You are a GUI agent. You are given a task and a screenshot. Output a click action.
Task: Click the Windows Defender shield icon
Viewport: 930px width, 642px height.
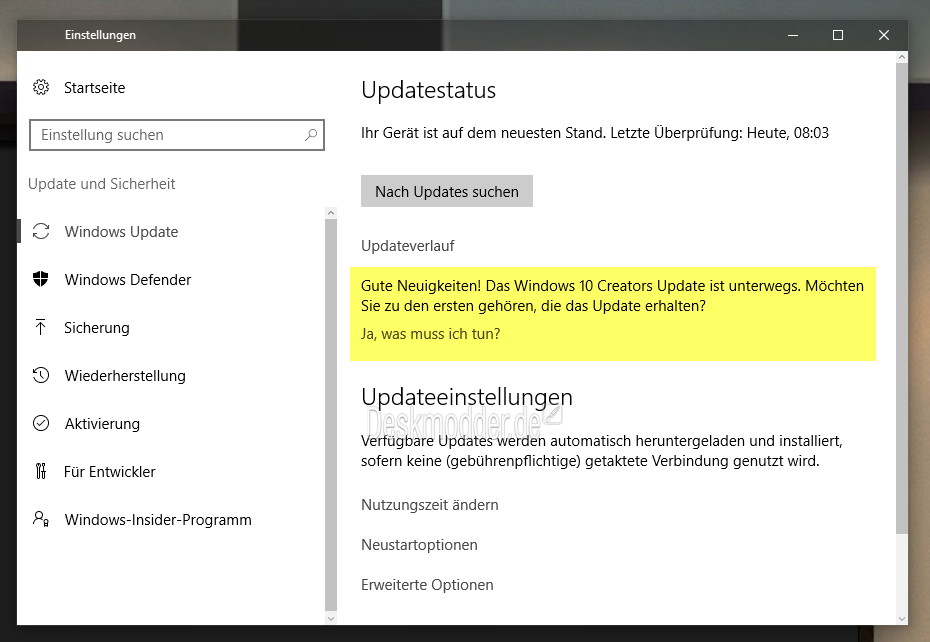pyautogui.click(x=40, y=279)
